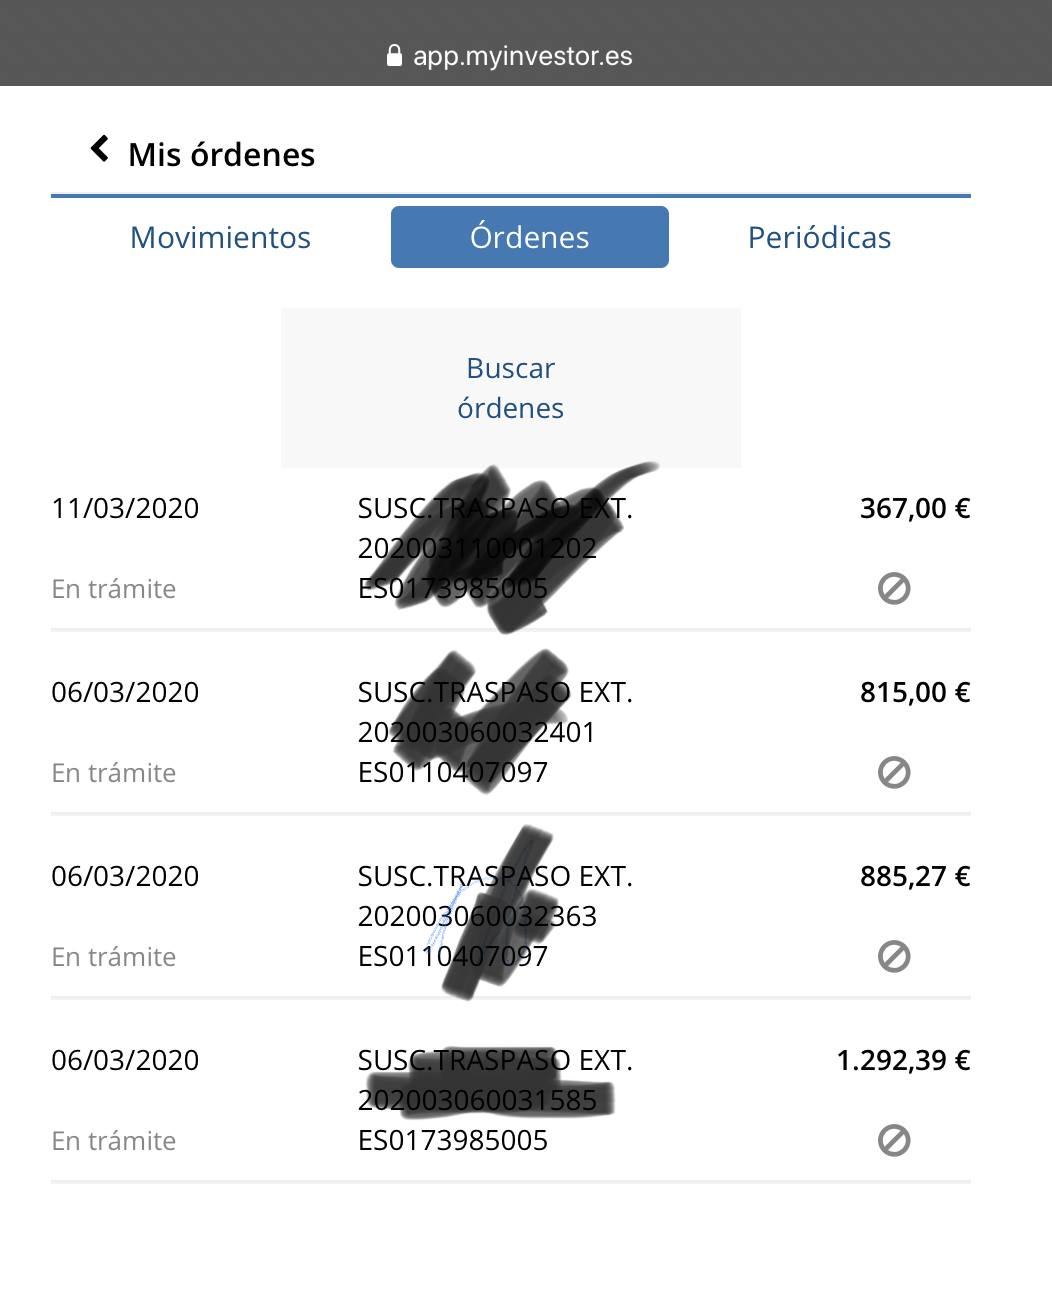The height and width of the screenshot is (1306, 1052).
Task: Open order with reference 202003060032363
Action: [x=477, y=916]
